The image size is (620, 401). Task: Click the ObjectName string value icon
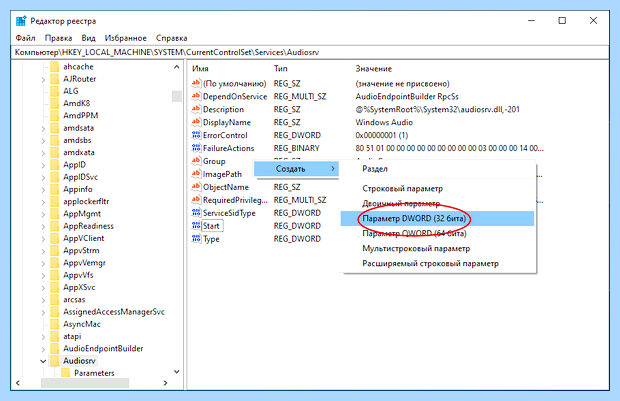pyautogui.click(x=196, y=187)
